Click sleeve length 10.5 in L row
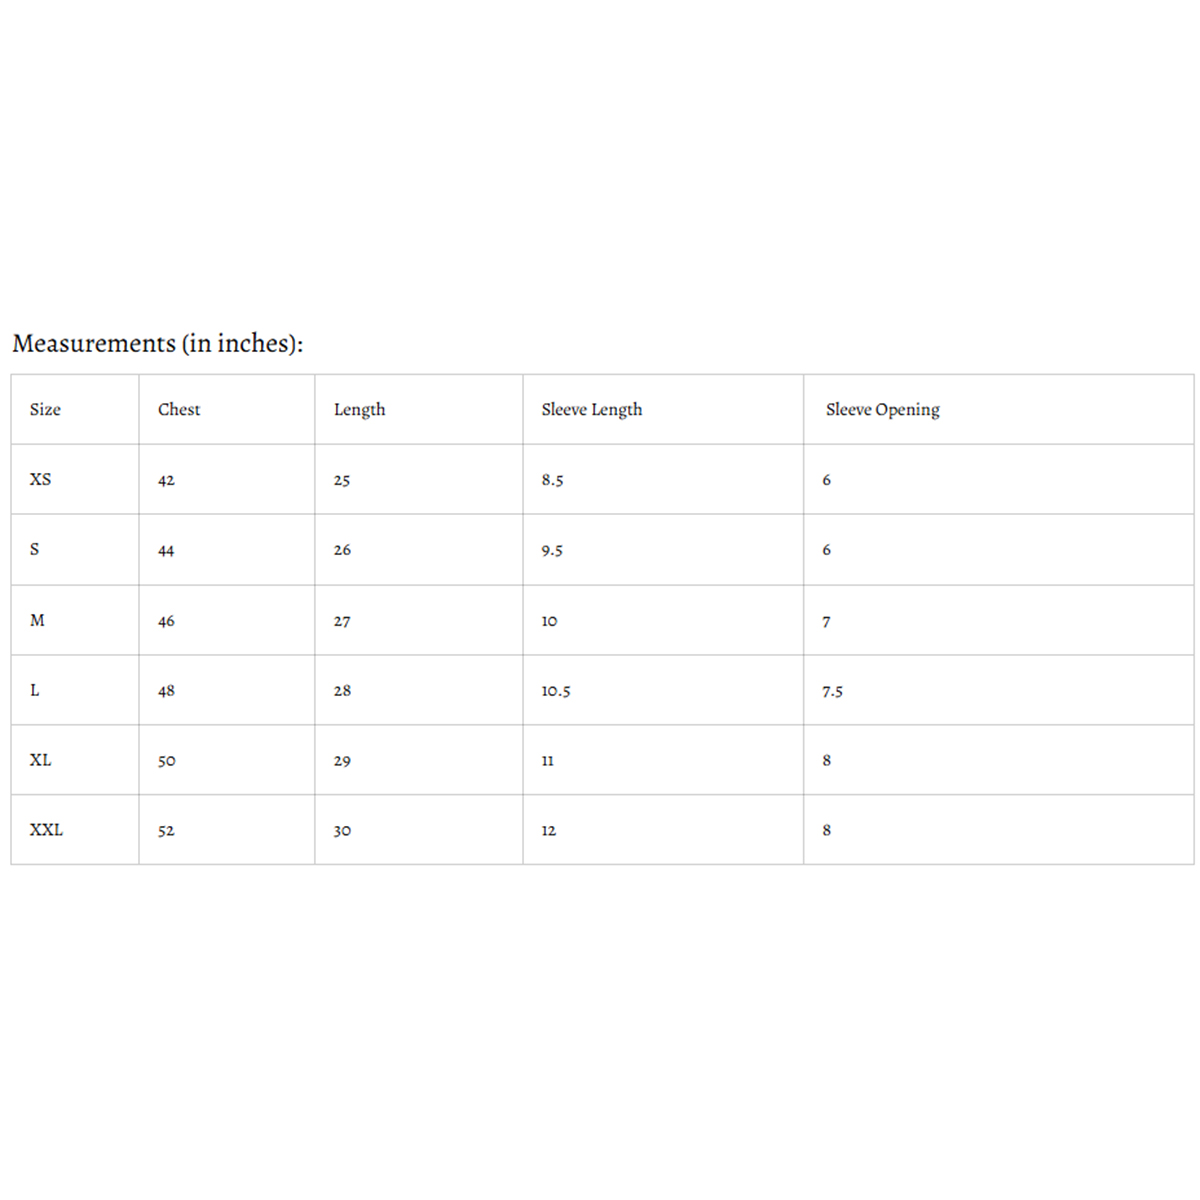 (556, 691)
